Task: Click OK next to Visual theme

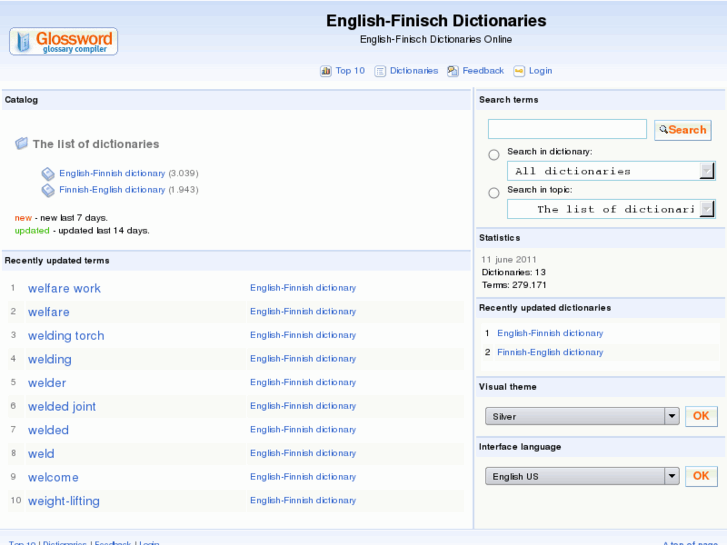Action: [701, 416]
